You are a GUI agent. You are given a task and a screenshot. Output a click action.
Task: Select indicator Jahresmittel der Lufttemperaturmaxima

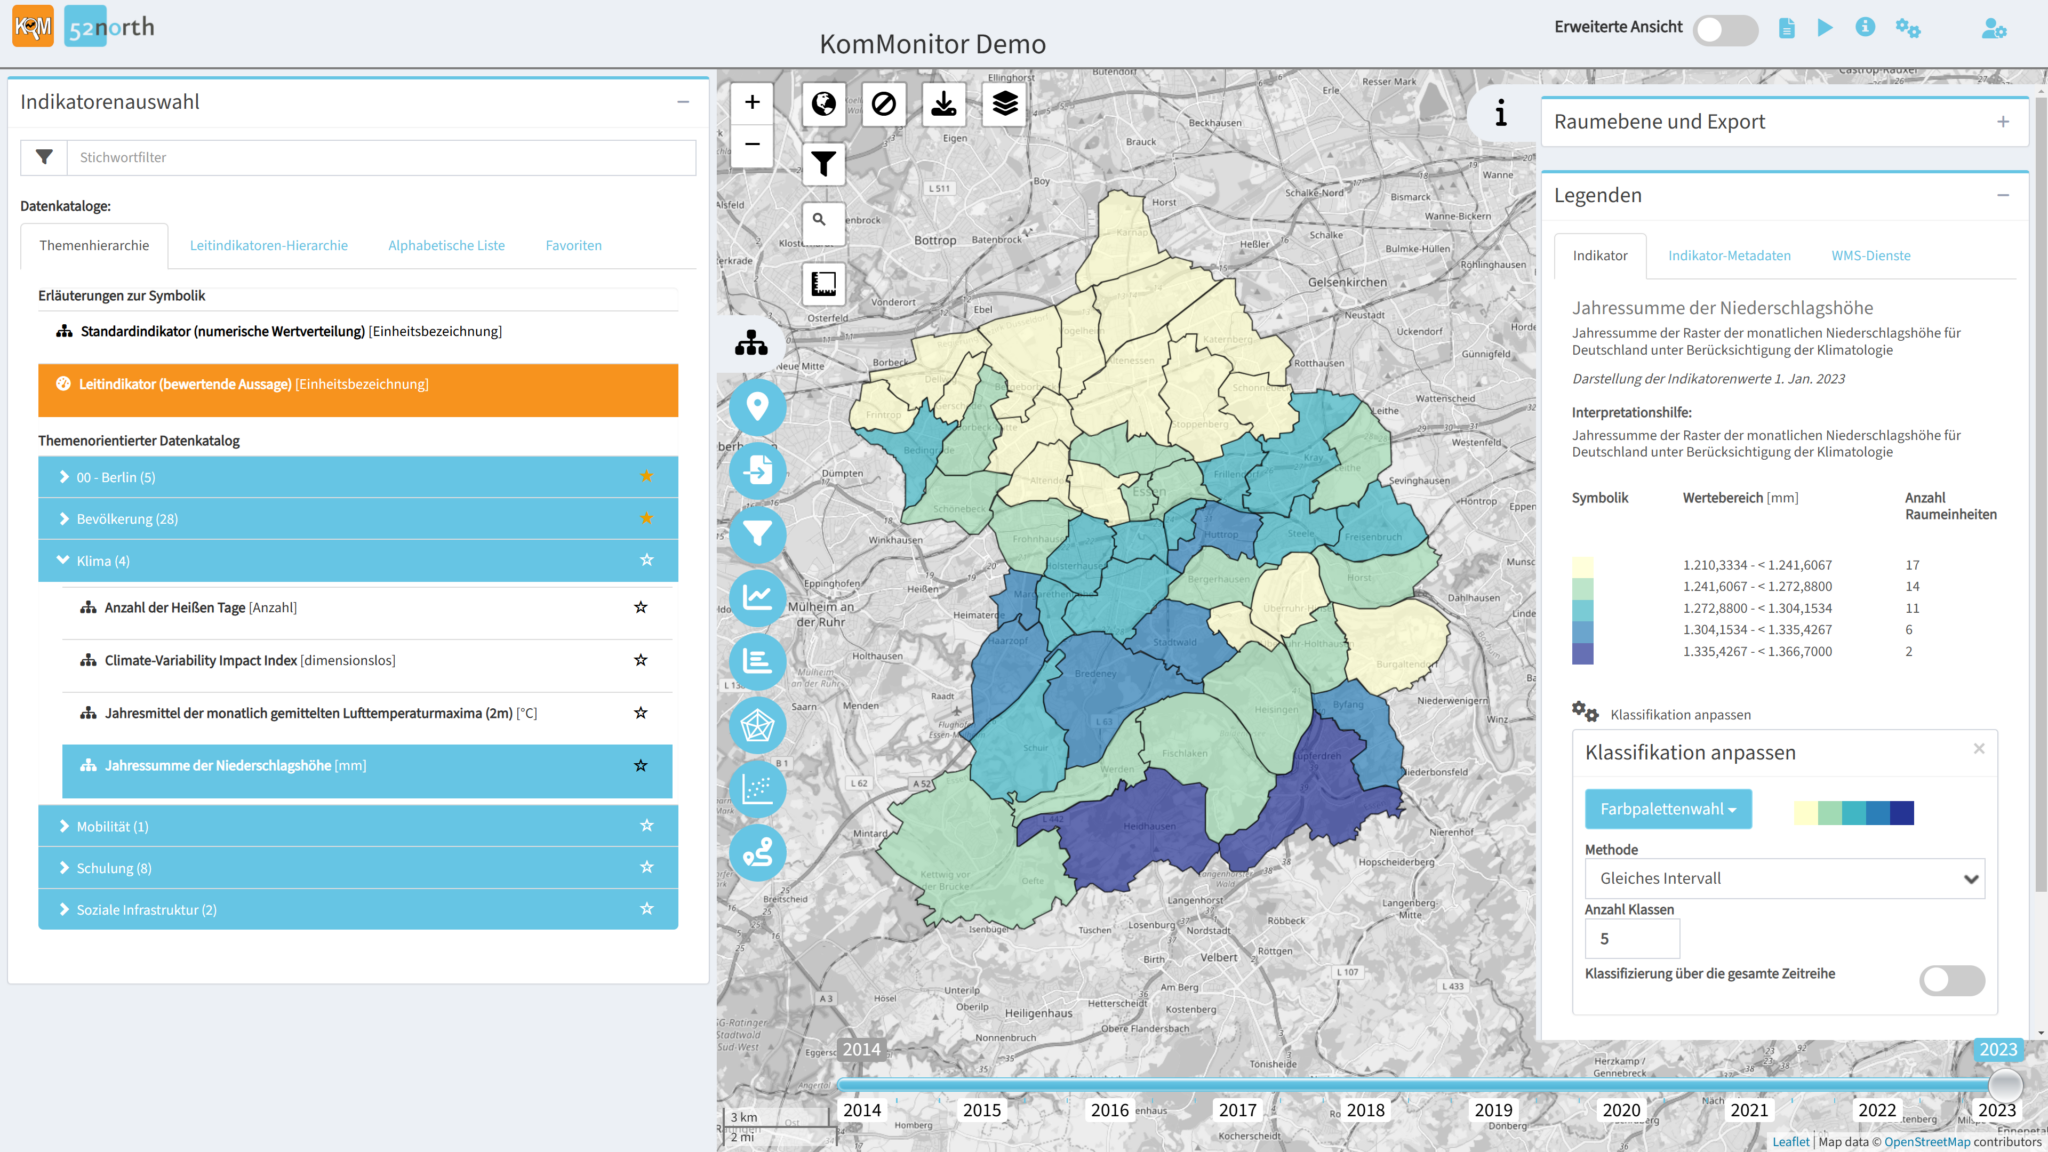(x=367, y=713)
